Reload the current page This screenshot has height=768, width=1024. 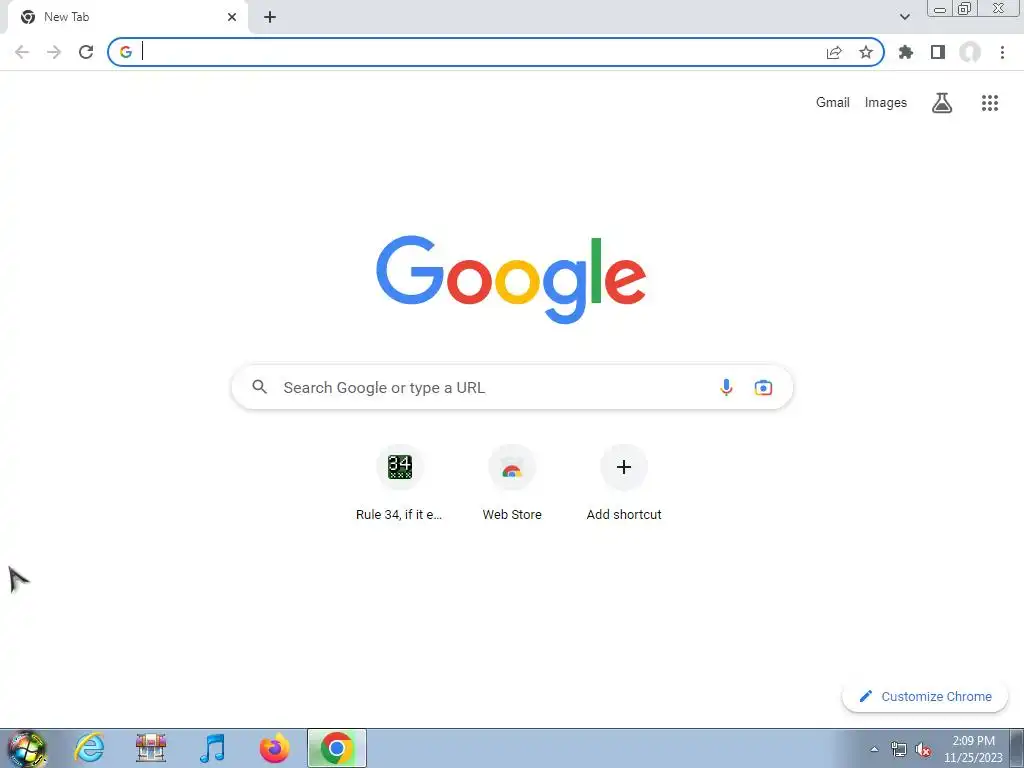86,52
